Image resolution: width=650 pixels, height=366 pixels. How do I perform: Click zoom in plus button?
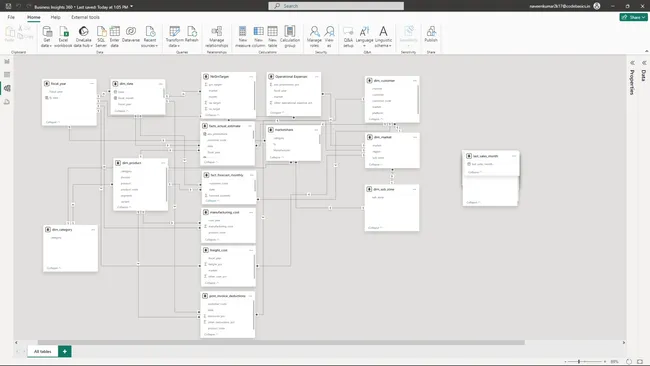tap(605, 361)
